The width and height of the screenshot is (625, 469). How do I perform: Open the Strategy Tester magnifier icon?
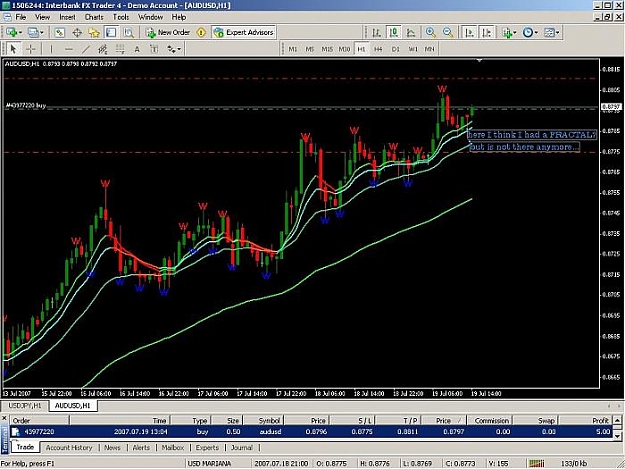pyautogui.click(x=128, y=32)
